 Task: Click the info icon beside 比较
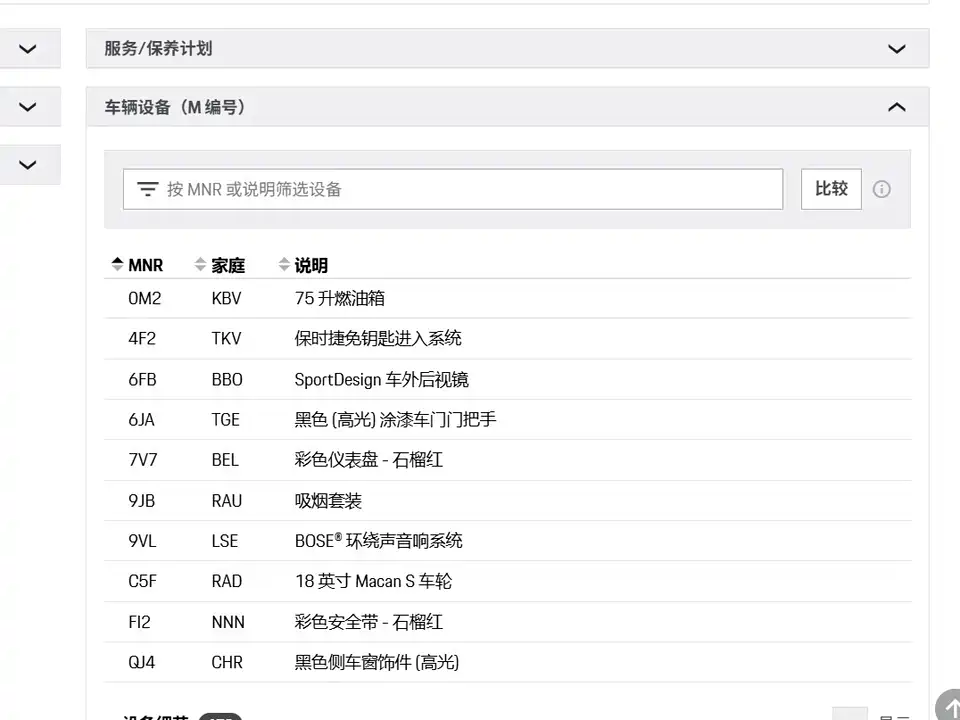(x=881, y=189)
